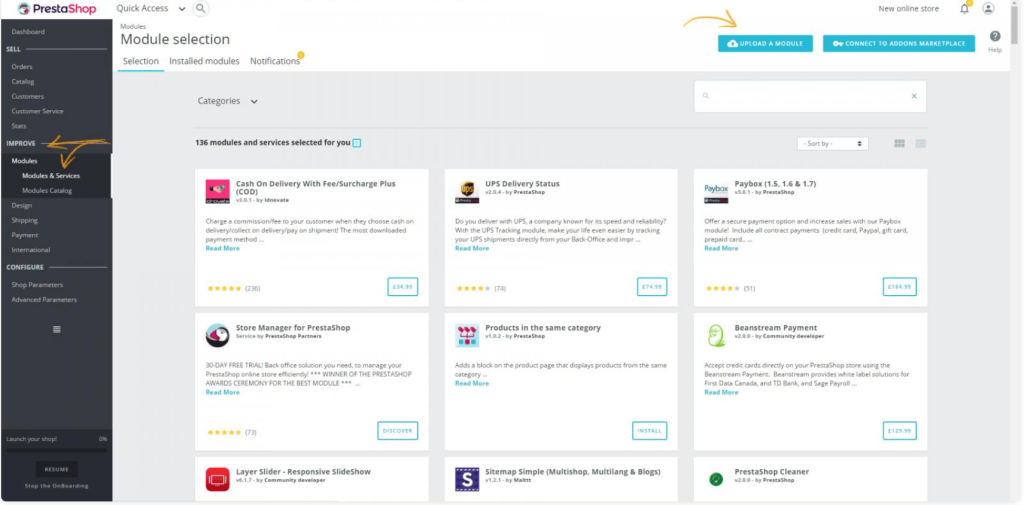1024x505 pixels.
Task: Click the Upload a Module button
Action: click(765, 44)
